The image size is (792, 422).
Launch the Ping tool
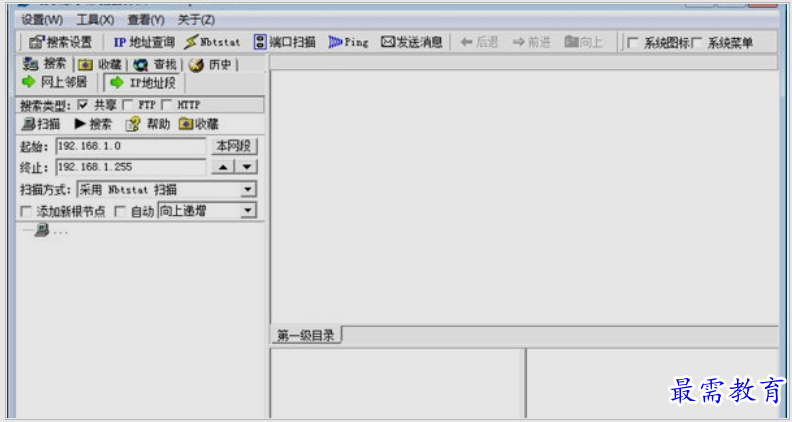349,42
